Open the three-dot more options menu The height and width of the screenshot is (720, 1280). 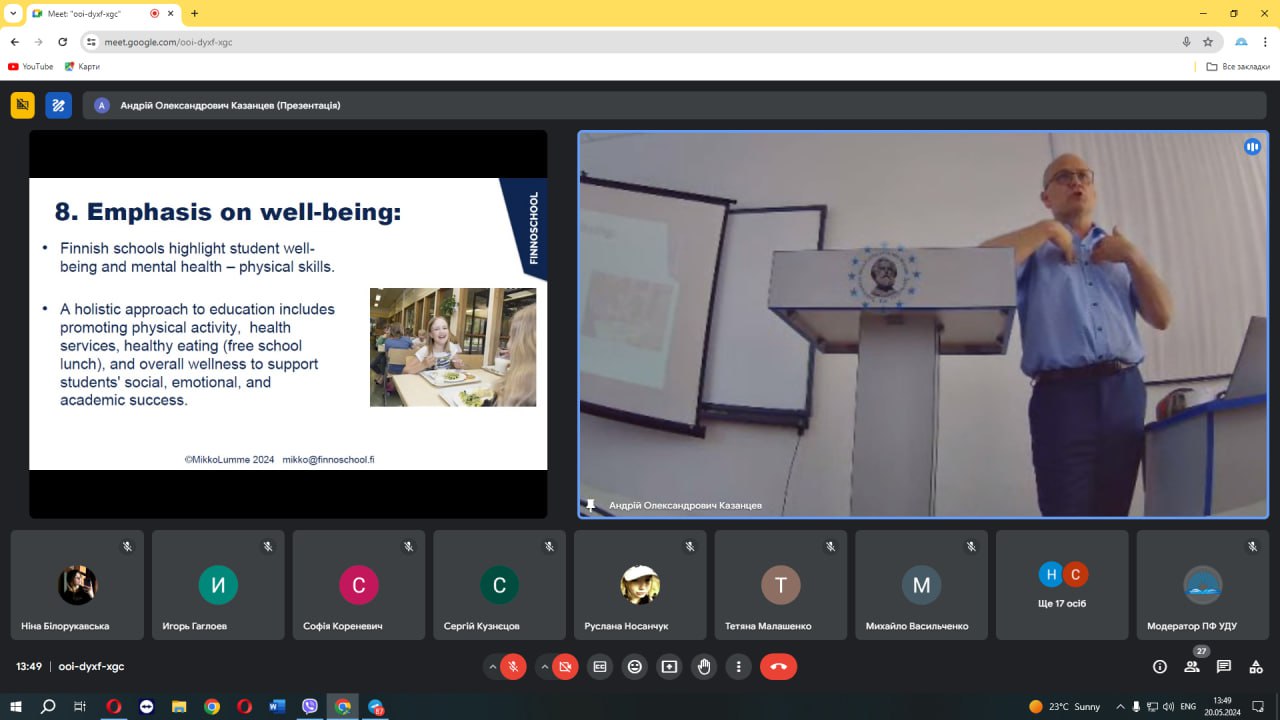point(739,666)
